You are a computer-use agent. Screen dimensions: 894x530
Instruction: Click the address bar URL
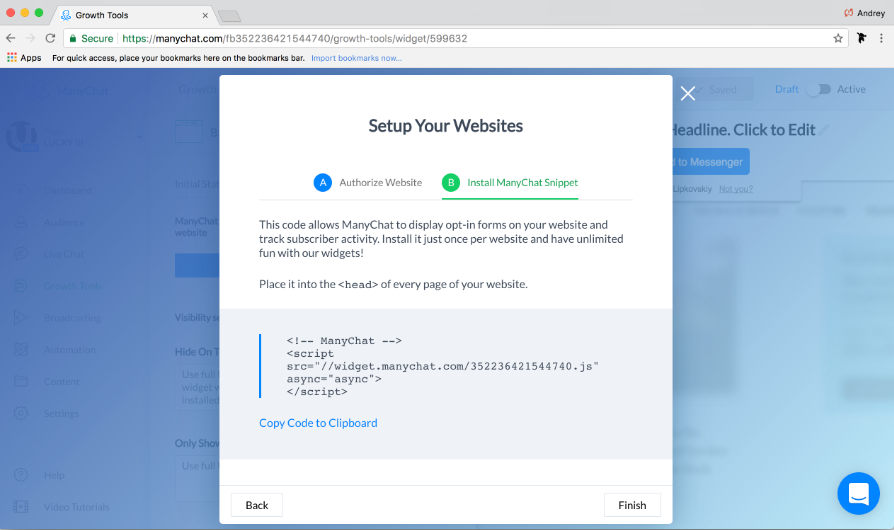click(295, 38)
